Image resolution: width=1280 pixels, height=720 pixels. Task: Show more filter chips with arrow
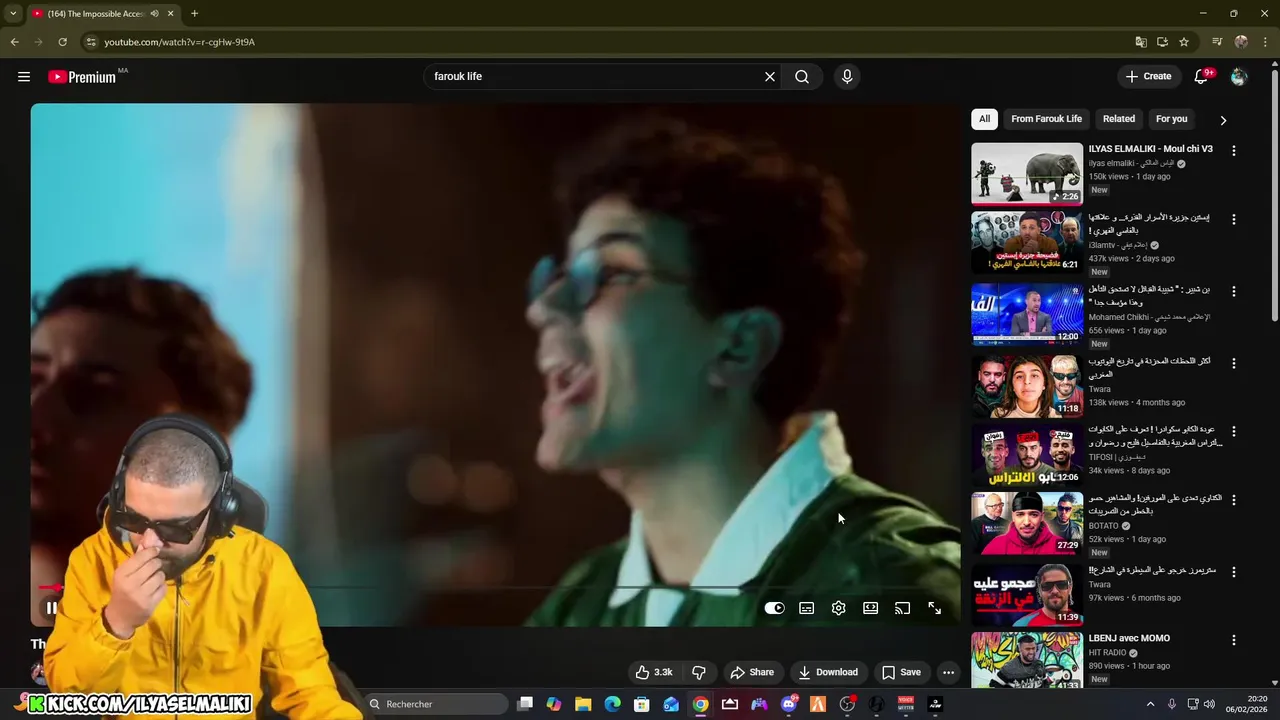[1223, 120]
